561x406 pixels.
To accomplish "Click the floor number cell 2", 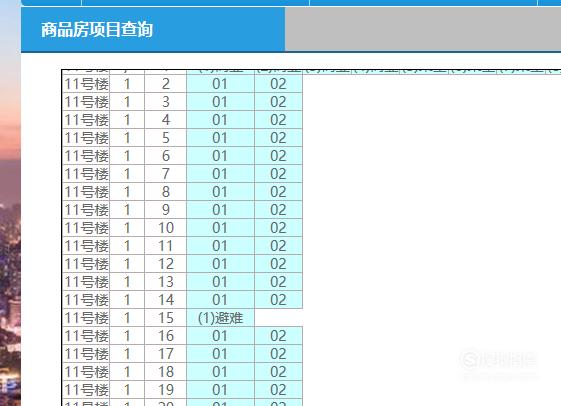I will [166, 84].
